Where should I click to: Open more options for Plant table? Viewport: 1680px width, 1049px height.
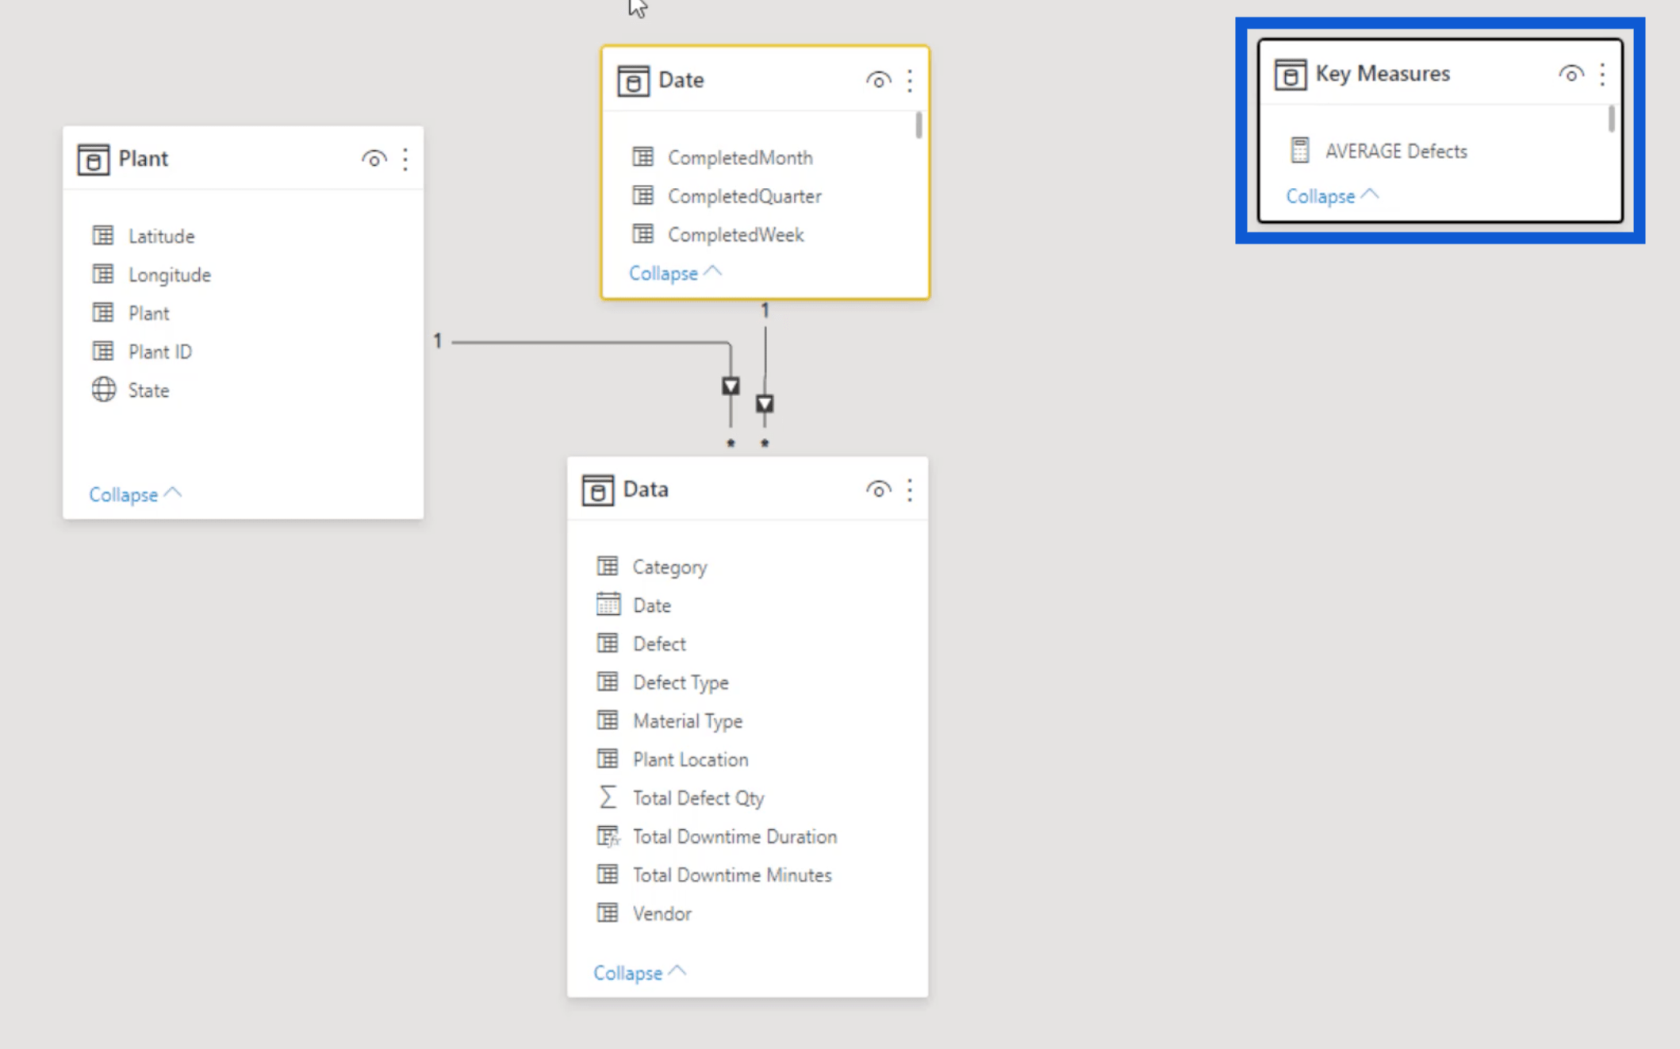[405, 159]
